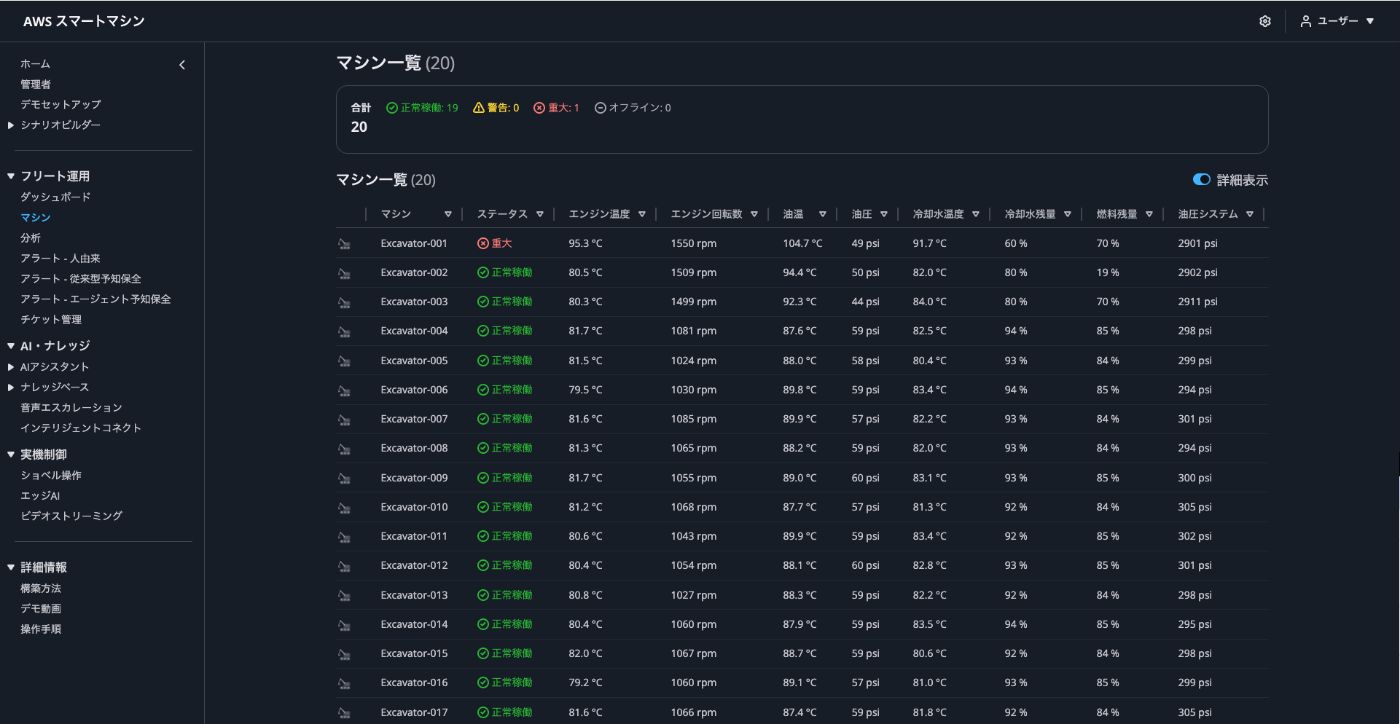Open the 油圧 column sort dropdown

[x=884, y=214]
